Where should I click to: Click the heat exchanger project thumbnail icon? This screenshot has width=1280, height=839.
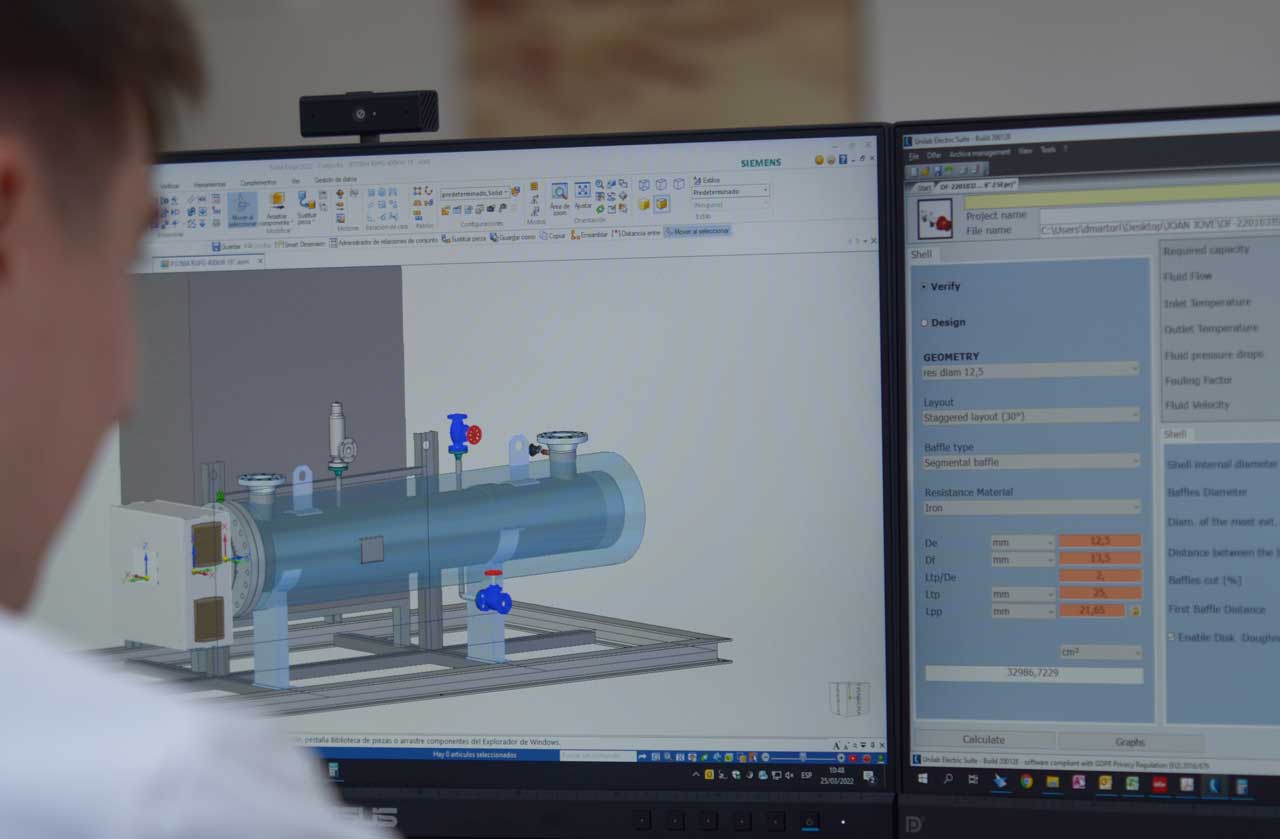(934, 219)
